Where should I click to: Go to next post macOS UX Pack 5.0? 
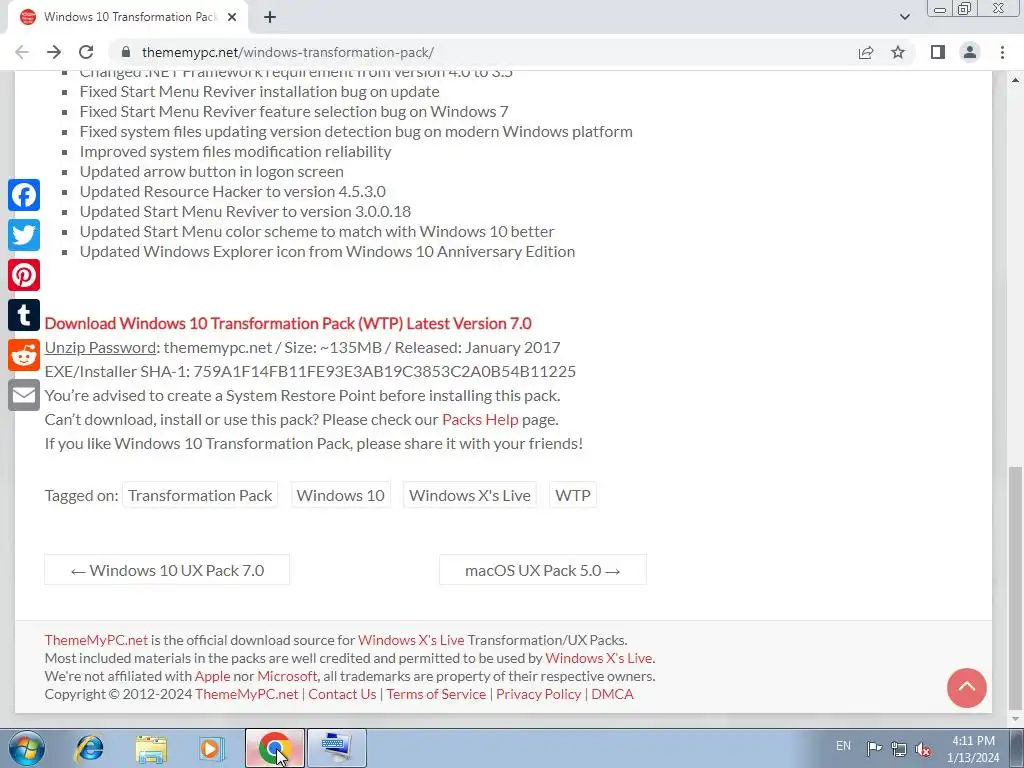pos(543,570)
